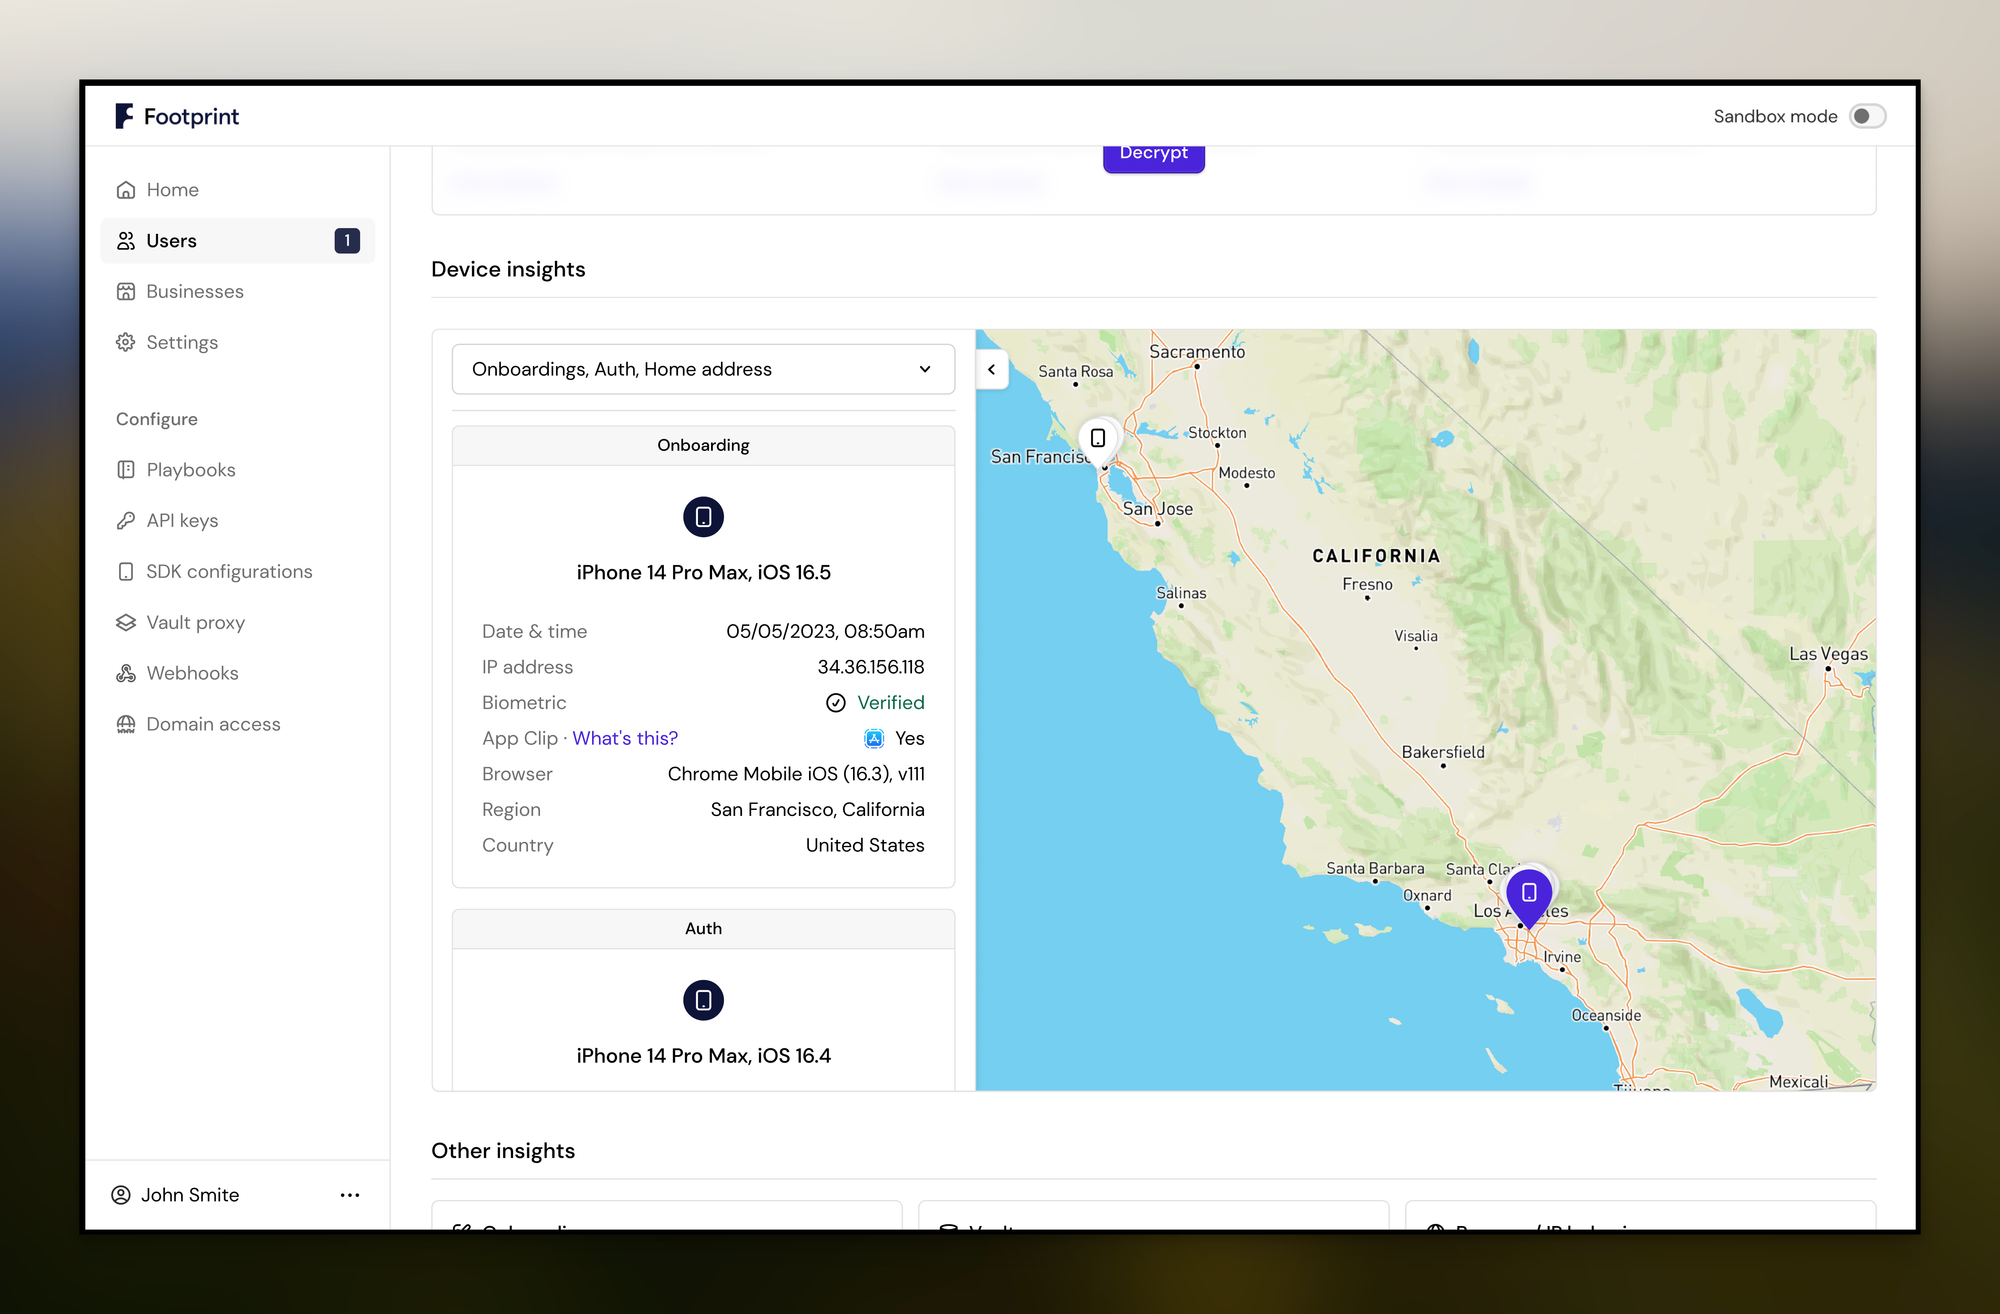This screenshot has height=1314, width=2000.
Task: Click the Playbooks book icon
Action: (126, 470)
